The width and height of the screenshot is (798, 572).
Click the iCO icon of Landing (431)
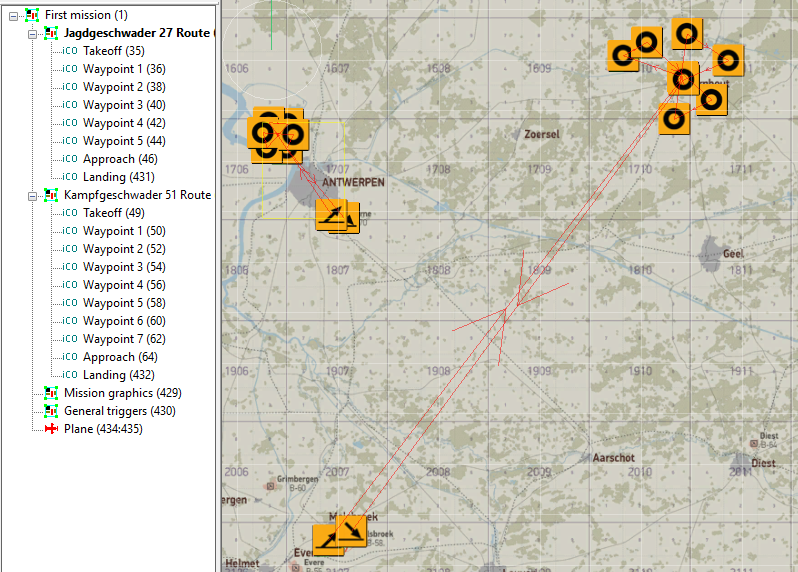point(70,177)
